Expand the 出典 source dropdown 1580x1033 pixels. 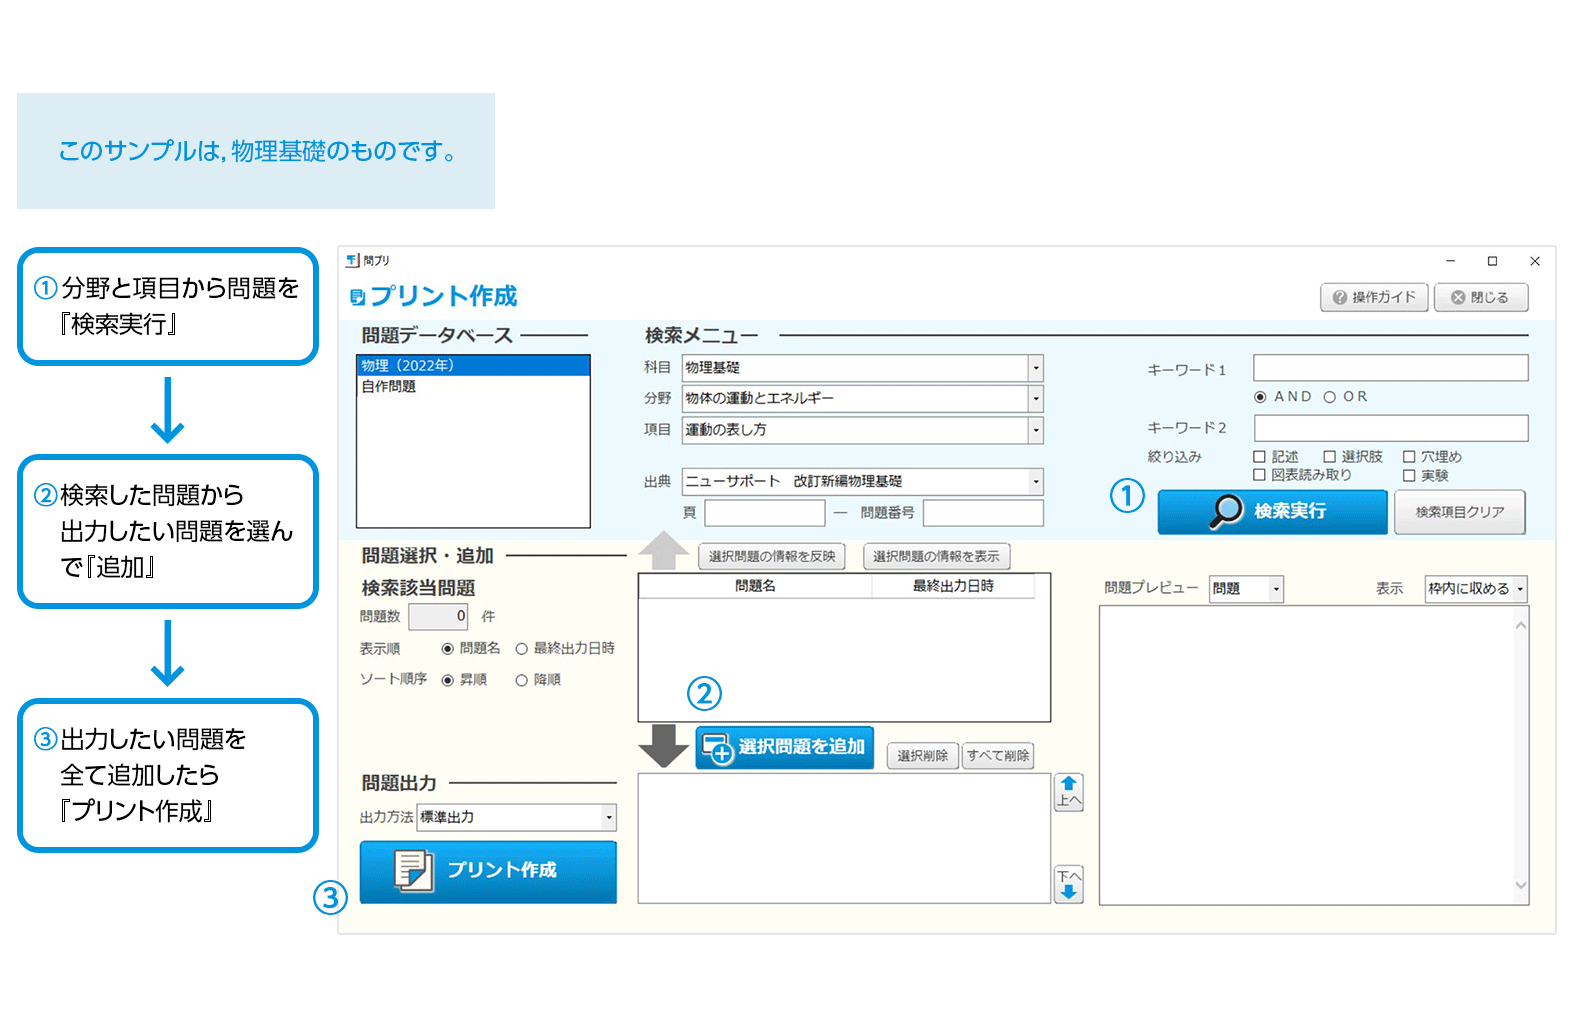[x=1035, y=482]
